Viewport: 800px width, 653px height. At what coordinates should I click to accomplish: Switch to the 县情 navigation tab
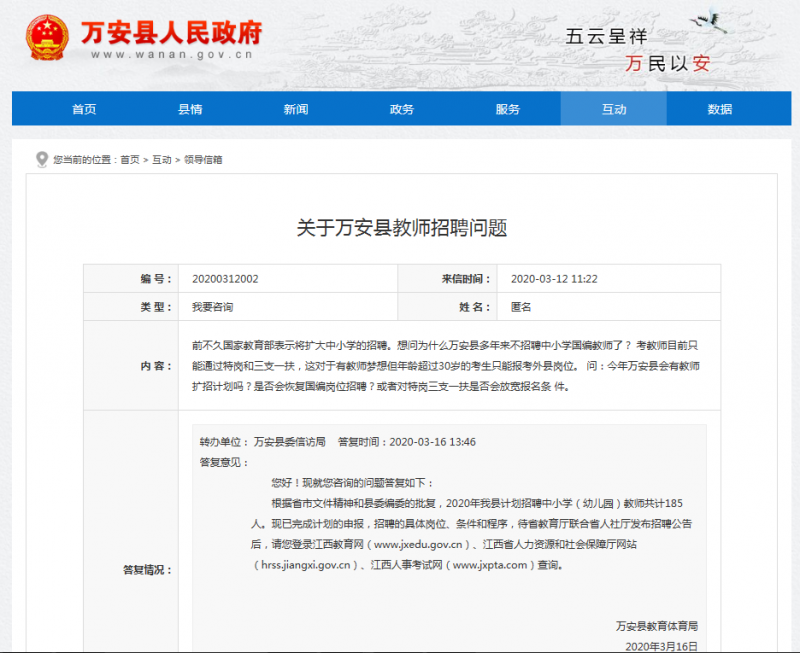point(190,109)
